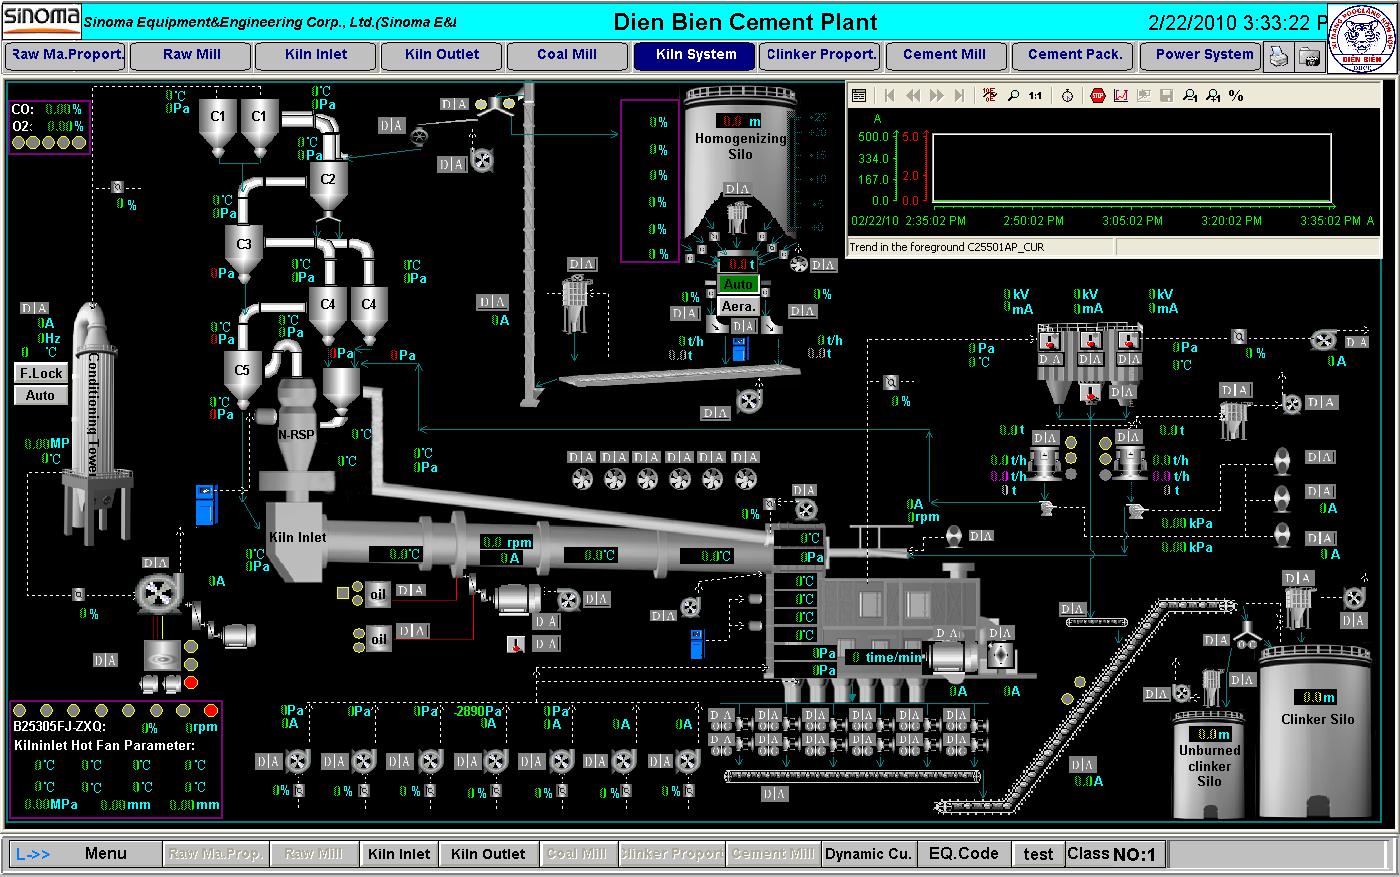
Task: Toggle the gray Auto button under F.Lock
Action: click(x=41, y=395)
